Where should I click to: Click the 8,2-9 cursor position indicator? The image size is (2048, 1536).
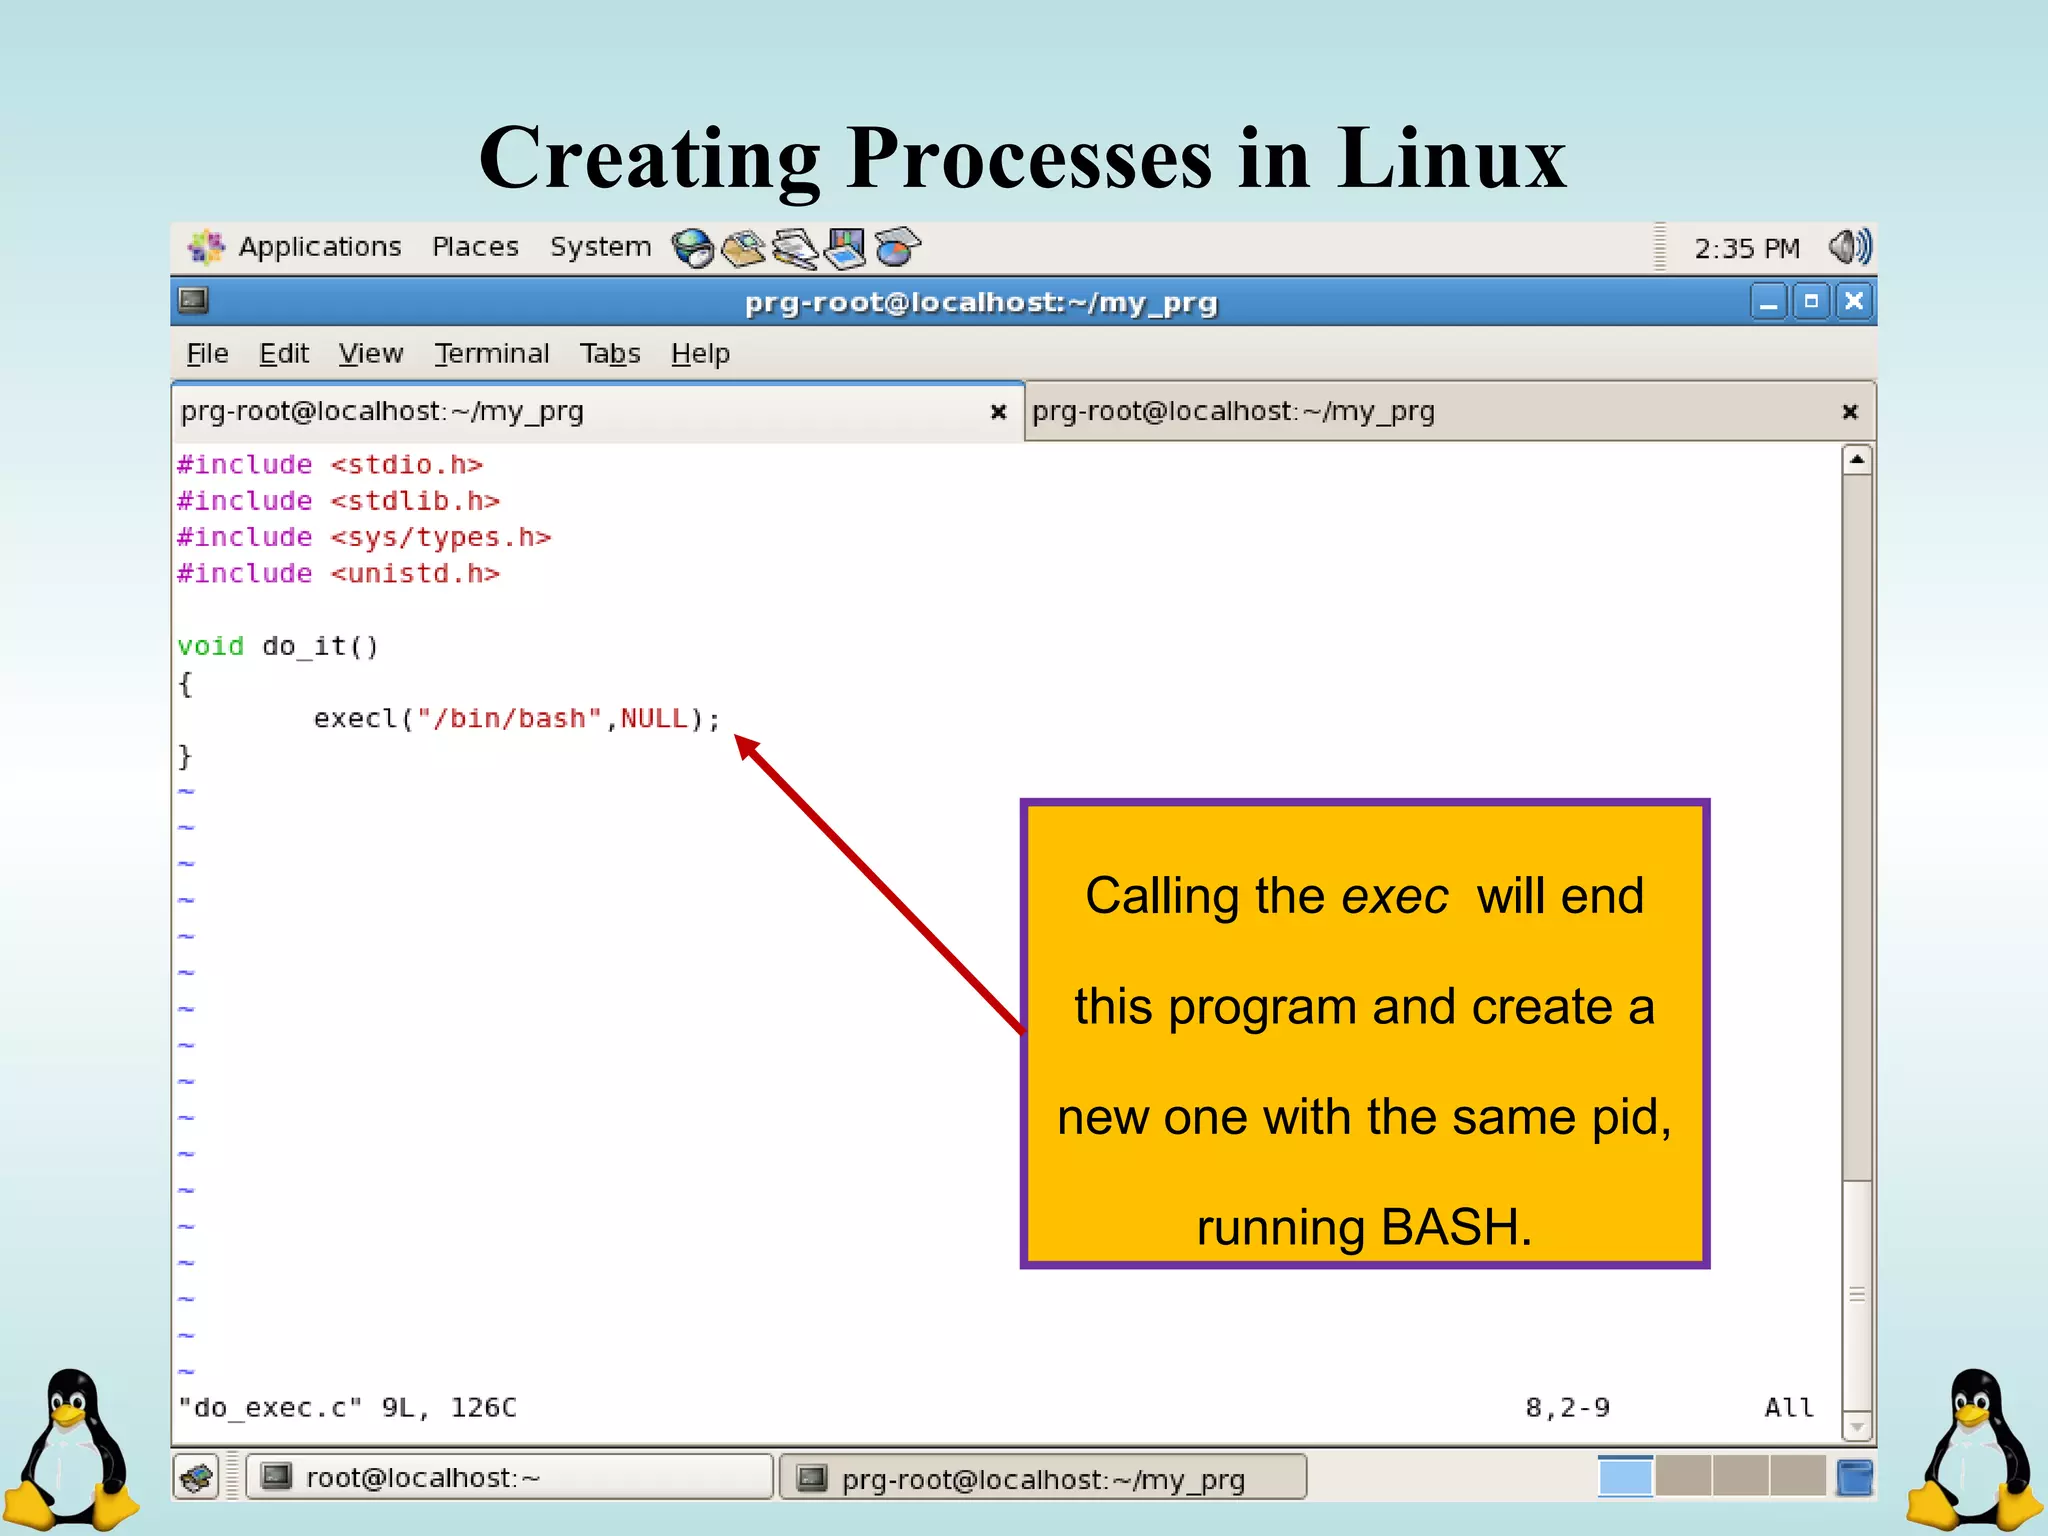point(1567,1408)
